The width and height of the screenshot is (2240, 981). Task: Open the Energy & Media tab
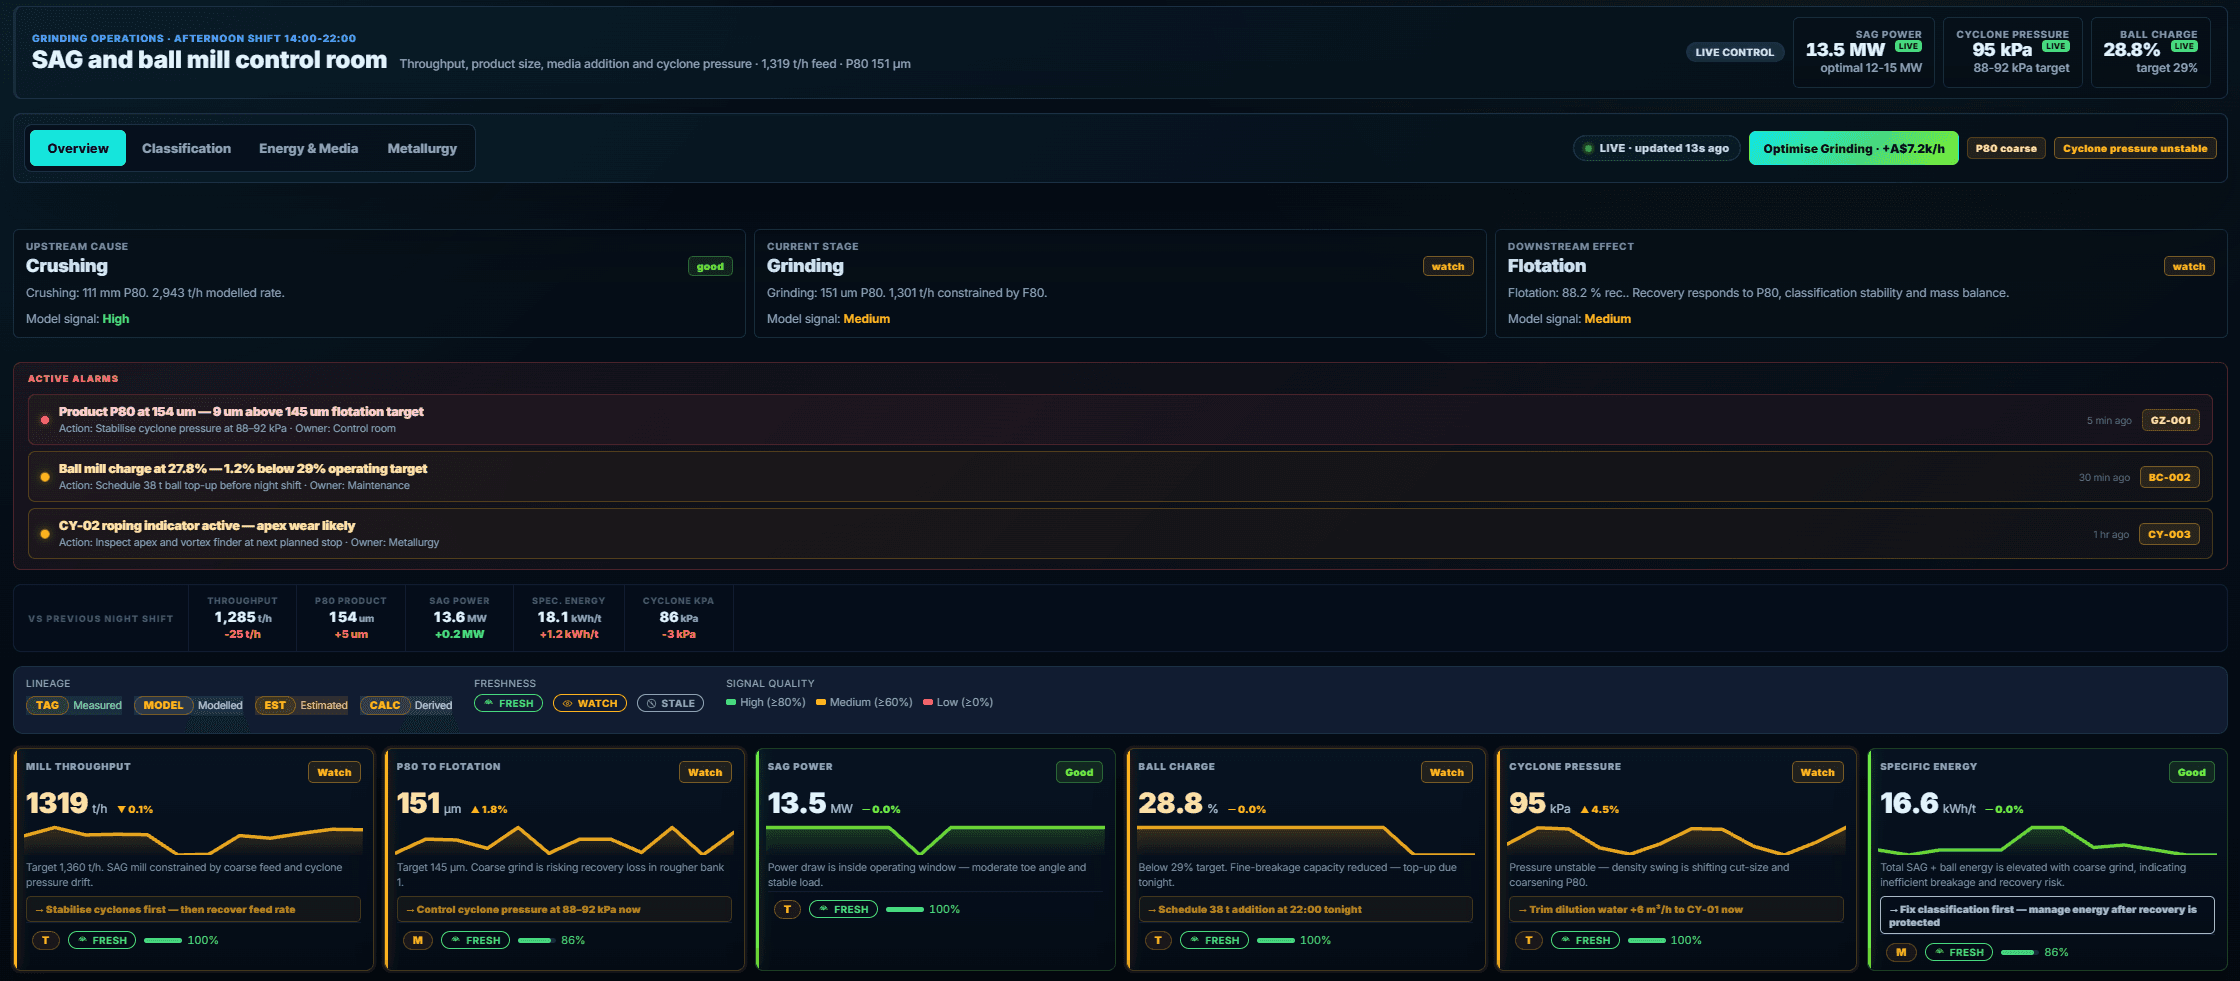(x=308, y=148)
